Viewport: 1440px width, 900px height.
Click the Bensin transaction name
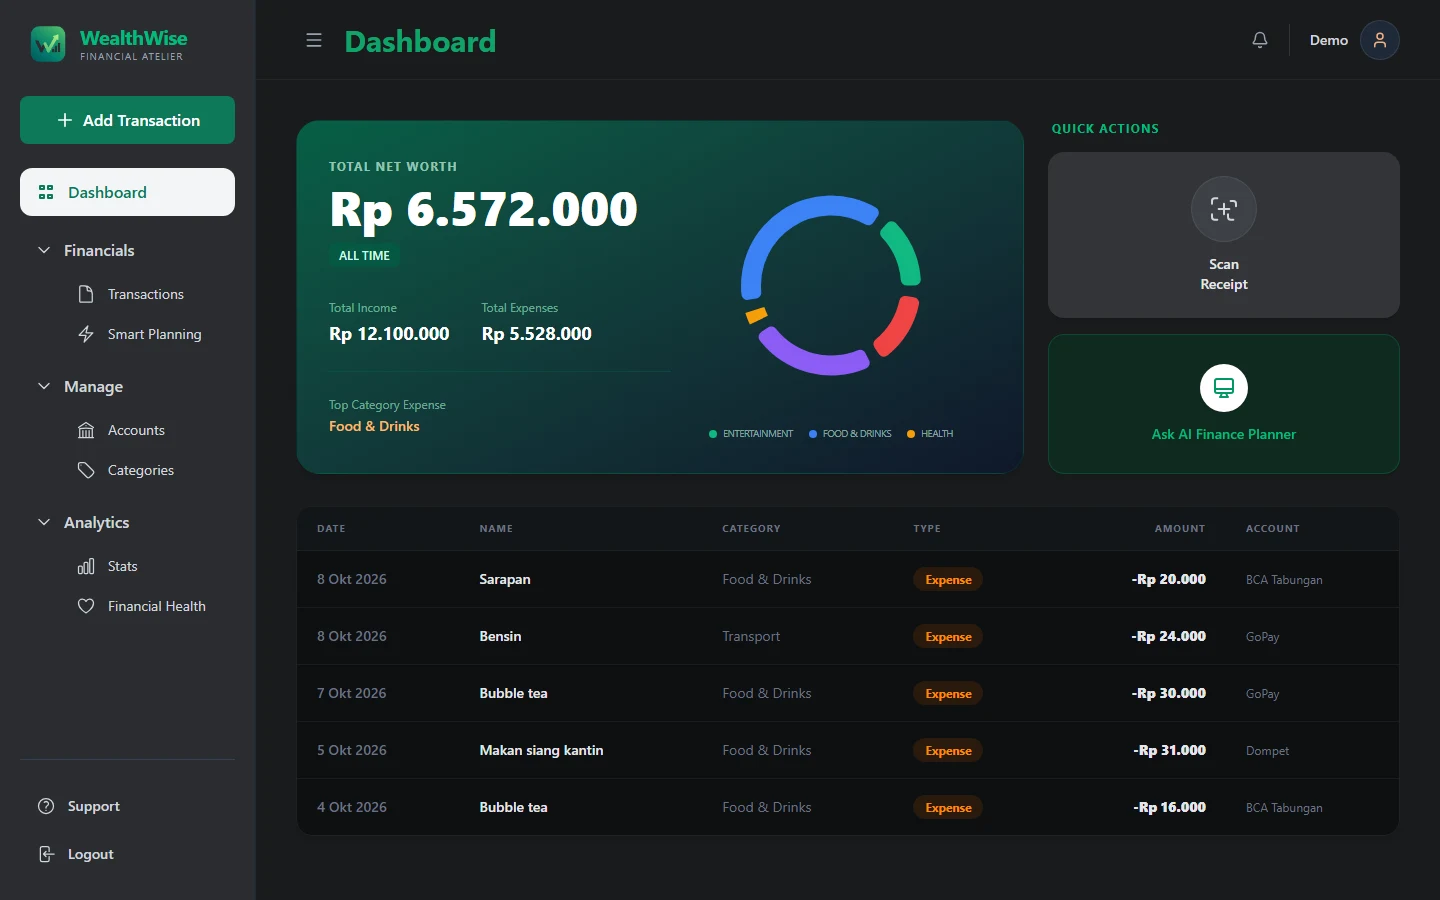(500, 636)
